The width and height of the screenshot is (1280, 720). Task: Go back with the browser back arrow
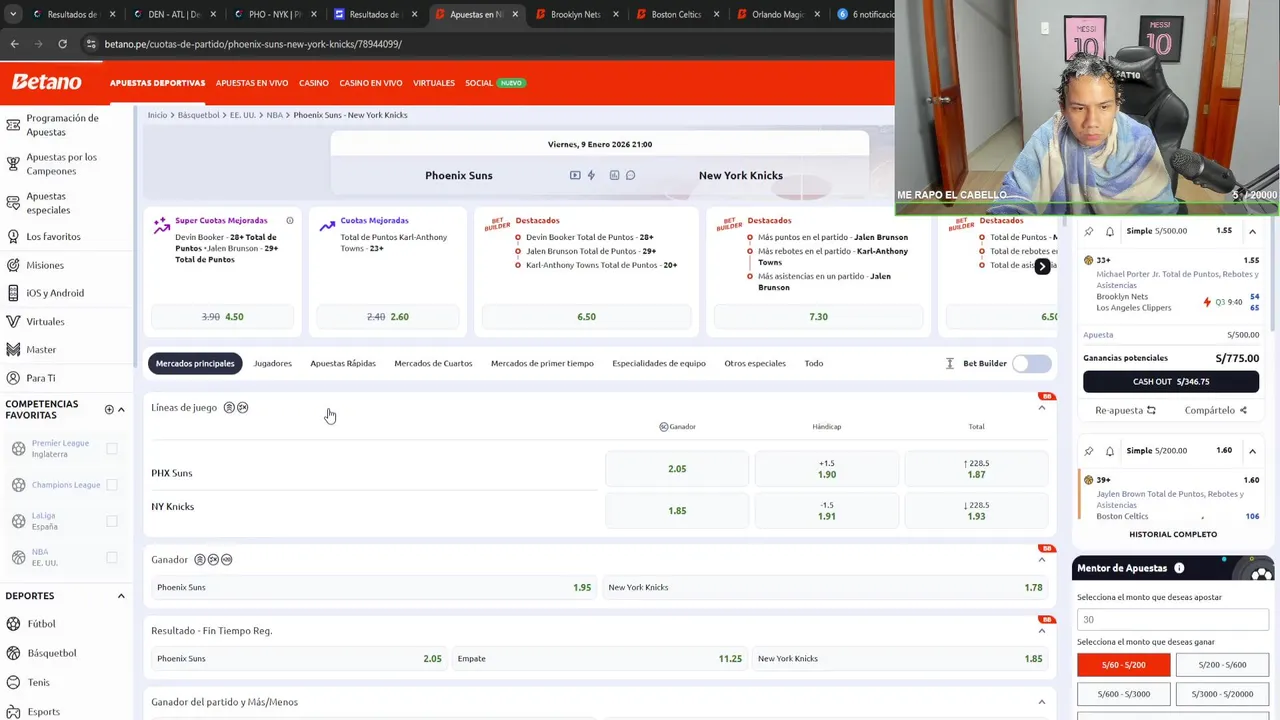point(14,44)
